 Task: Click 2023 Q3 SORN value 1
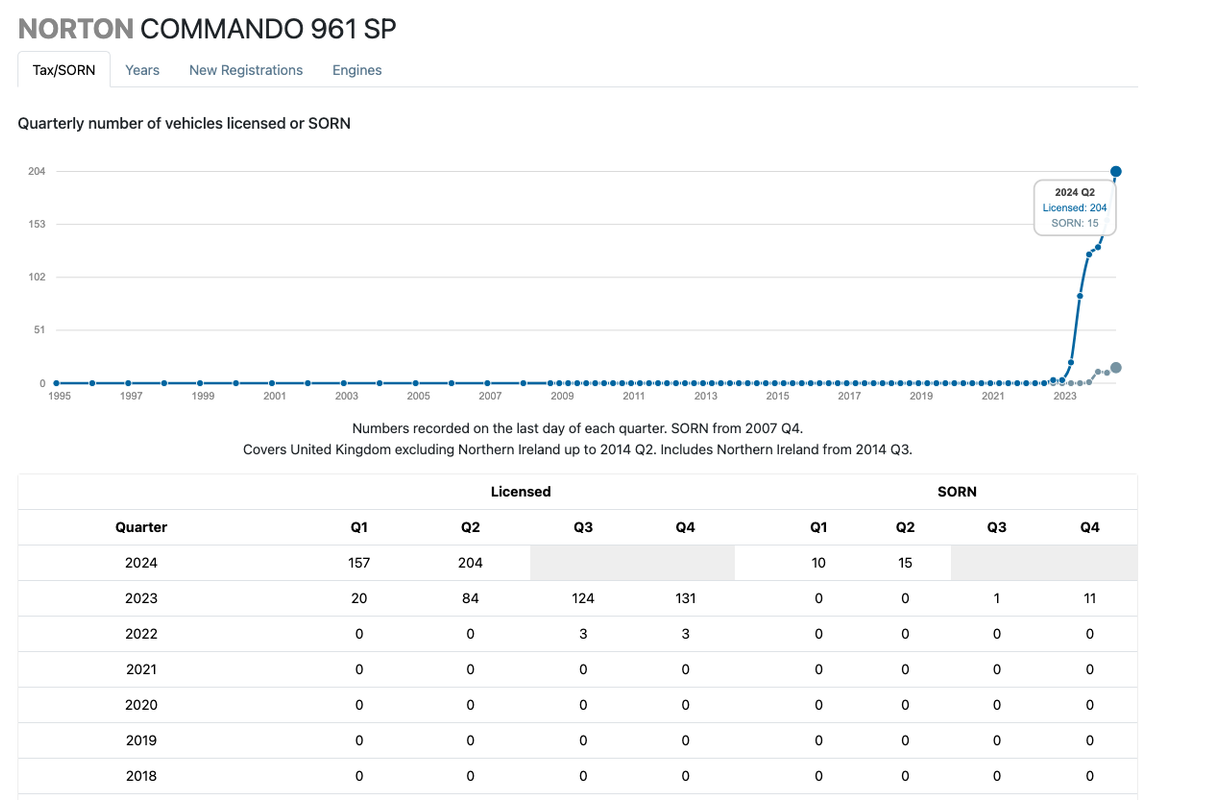(x=997, y=598)
